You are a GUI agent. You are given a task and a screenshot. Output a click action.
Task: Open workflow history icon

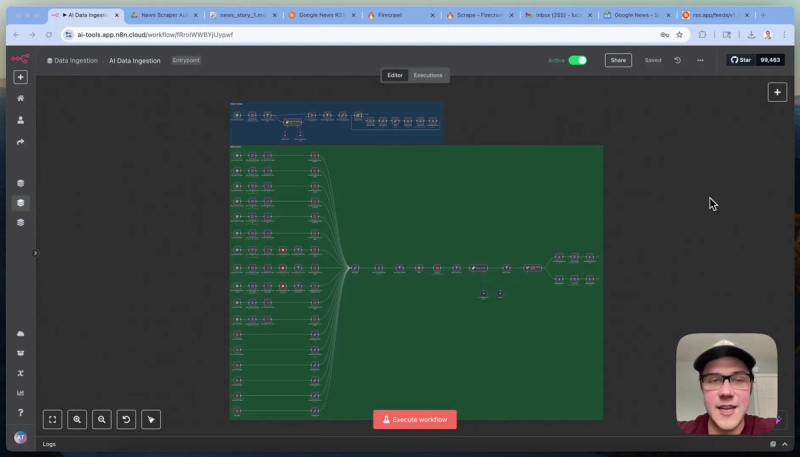click(678, 60)
